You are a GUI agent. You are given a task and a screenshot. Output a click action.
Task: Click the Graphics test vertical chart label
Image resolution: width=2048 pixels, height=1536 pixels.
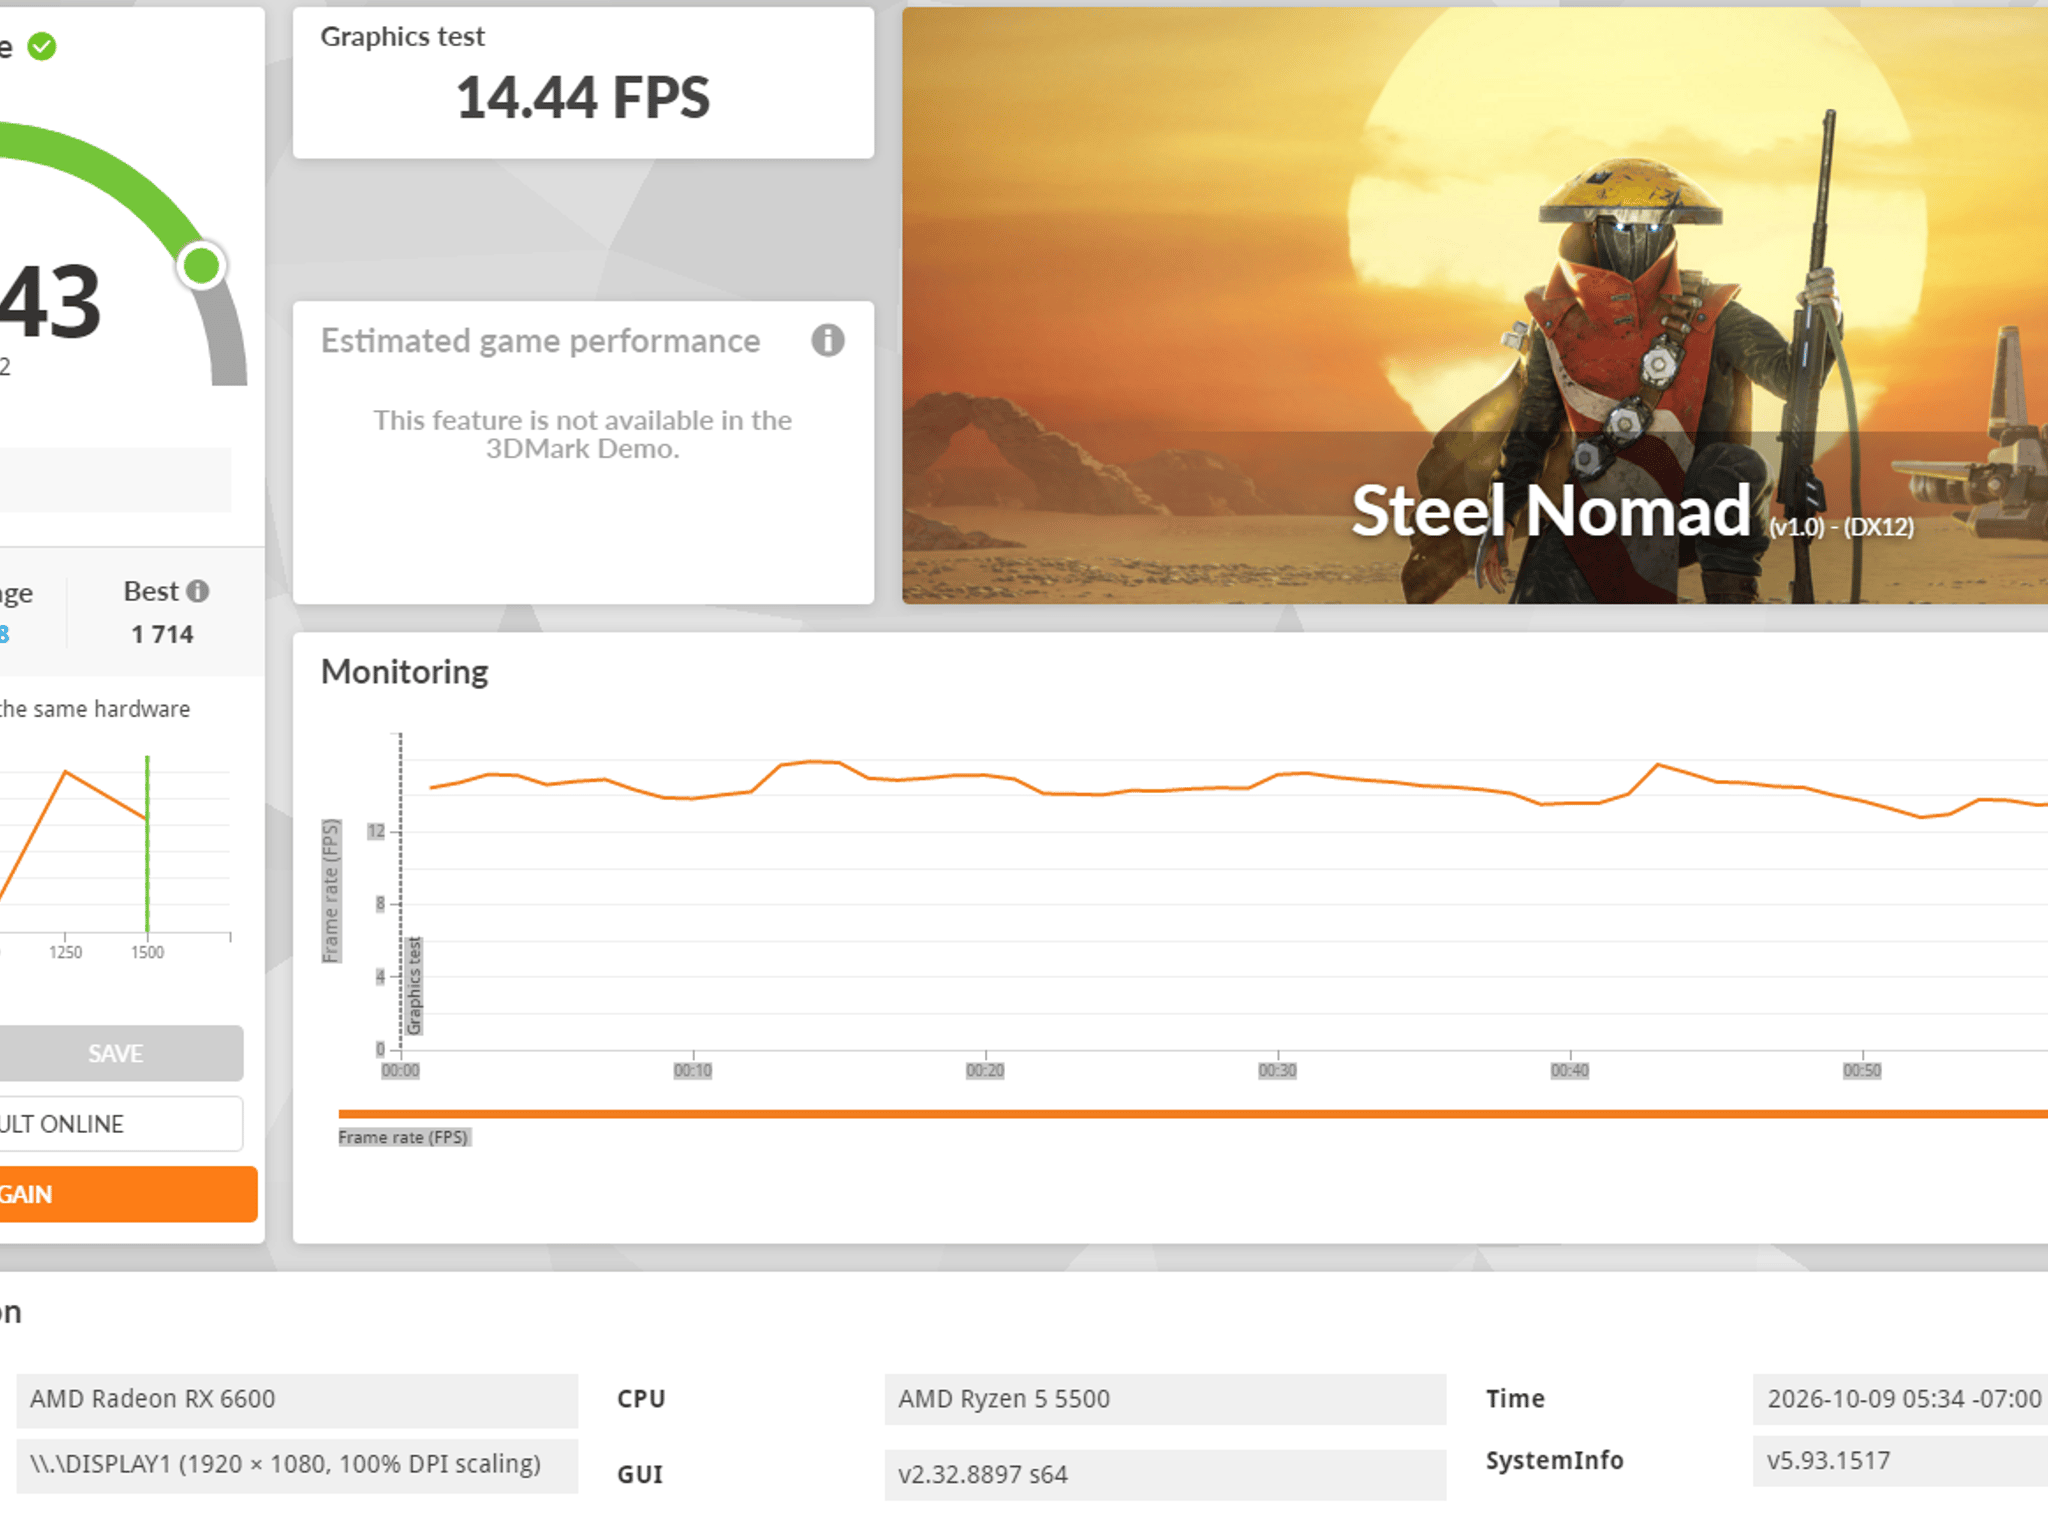point(414,986)
